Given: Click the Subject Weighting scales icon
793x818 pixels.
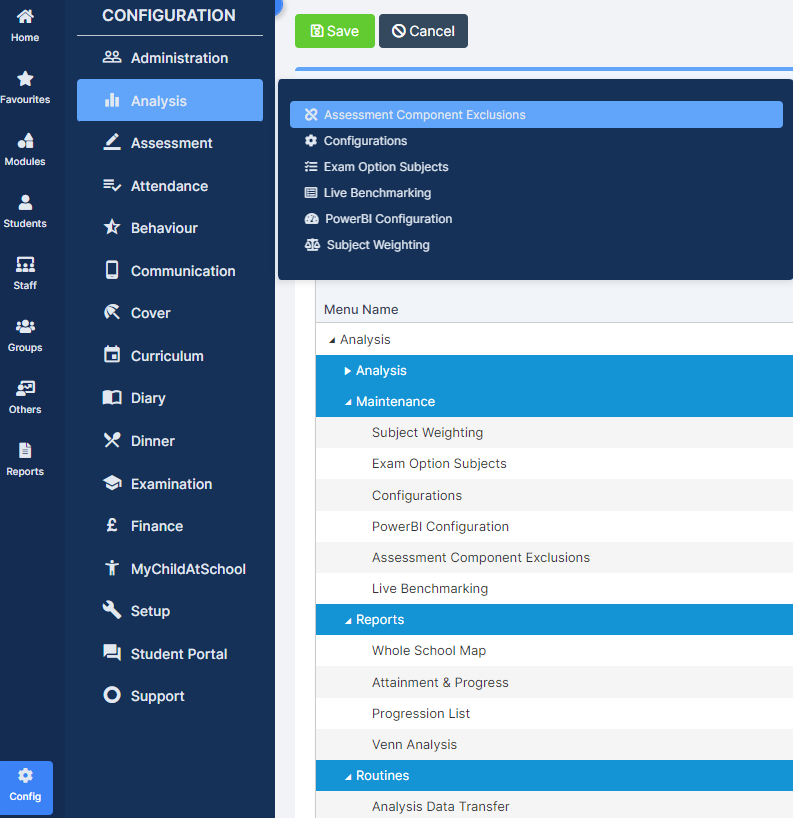Looking at the screenshot, I should click(312, 245).
